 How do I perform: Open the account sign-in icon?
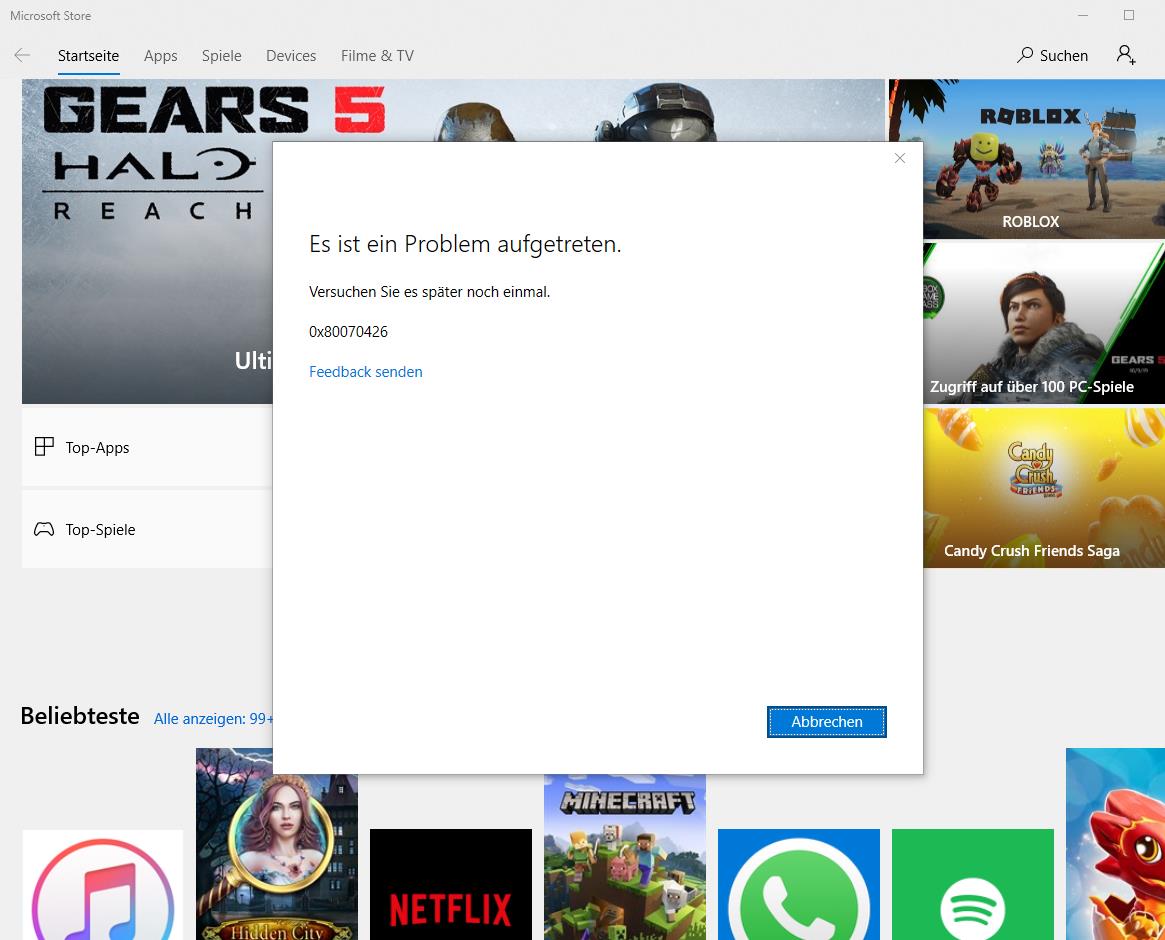coord(1126,55)
